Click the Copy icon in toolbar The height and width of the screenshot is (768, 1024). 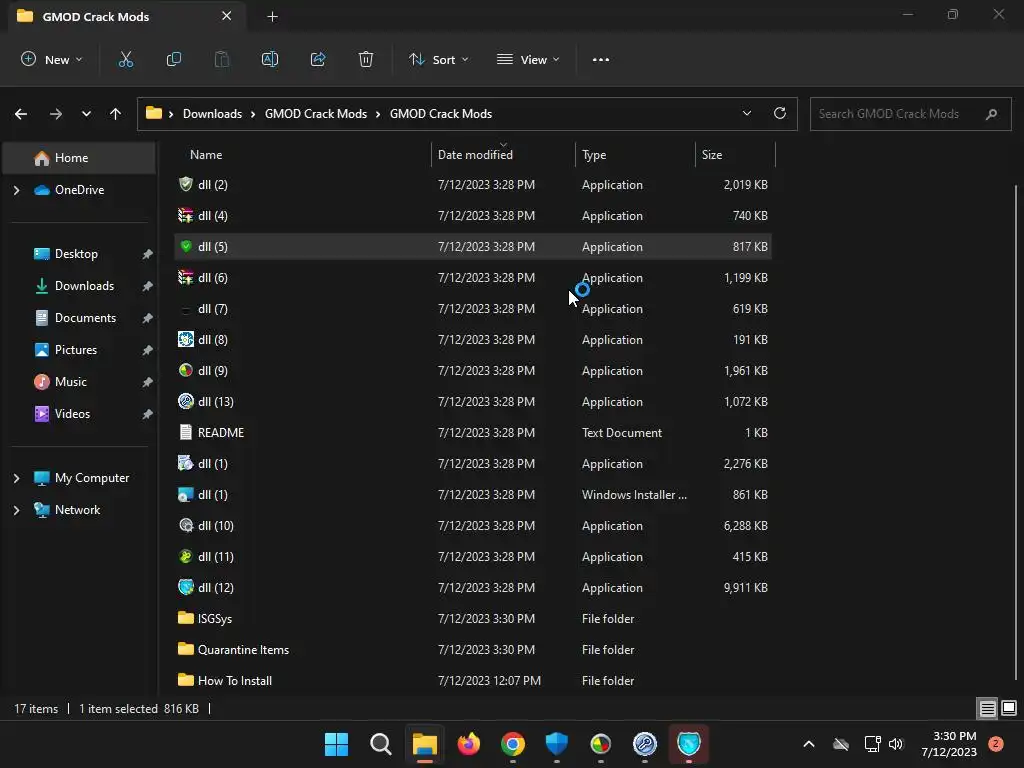(174, 59)
